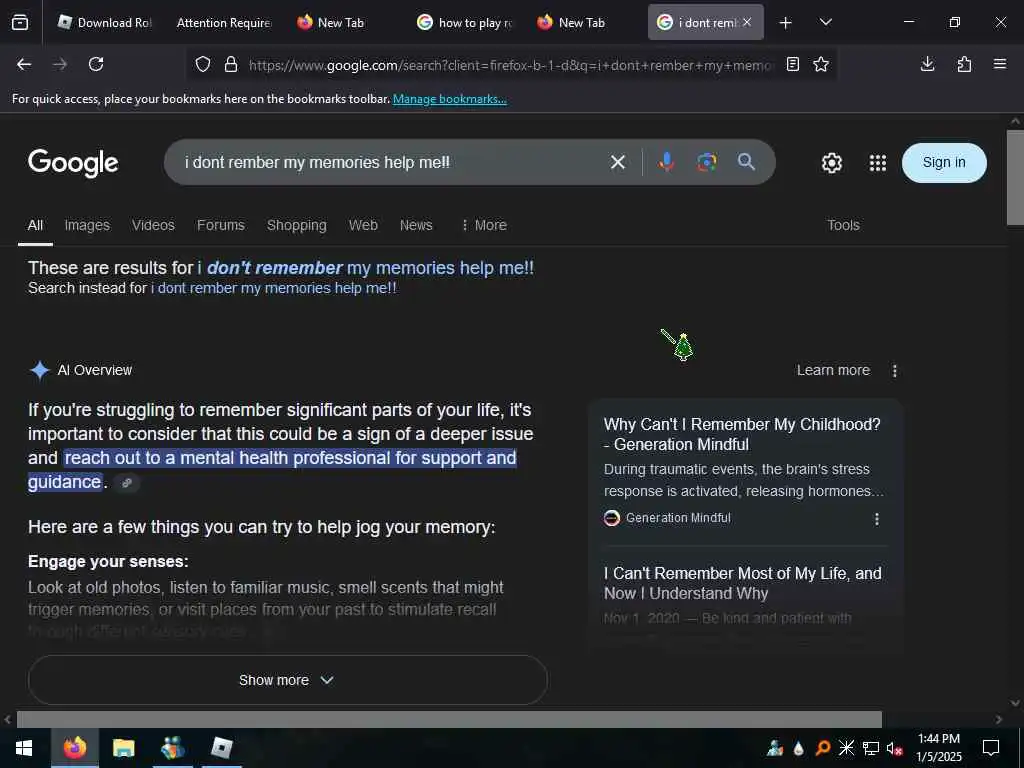Toggle reader view icon in address bar
1024x768 pixels.
[793, 64]
